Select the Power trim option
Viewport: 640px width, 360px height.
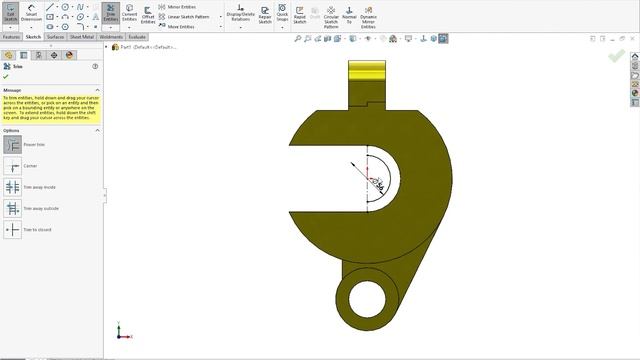13,144
